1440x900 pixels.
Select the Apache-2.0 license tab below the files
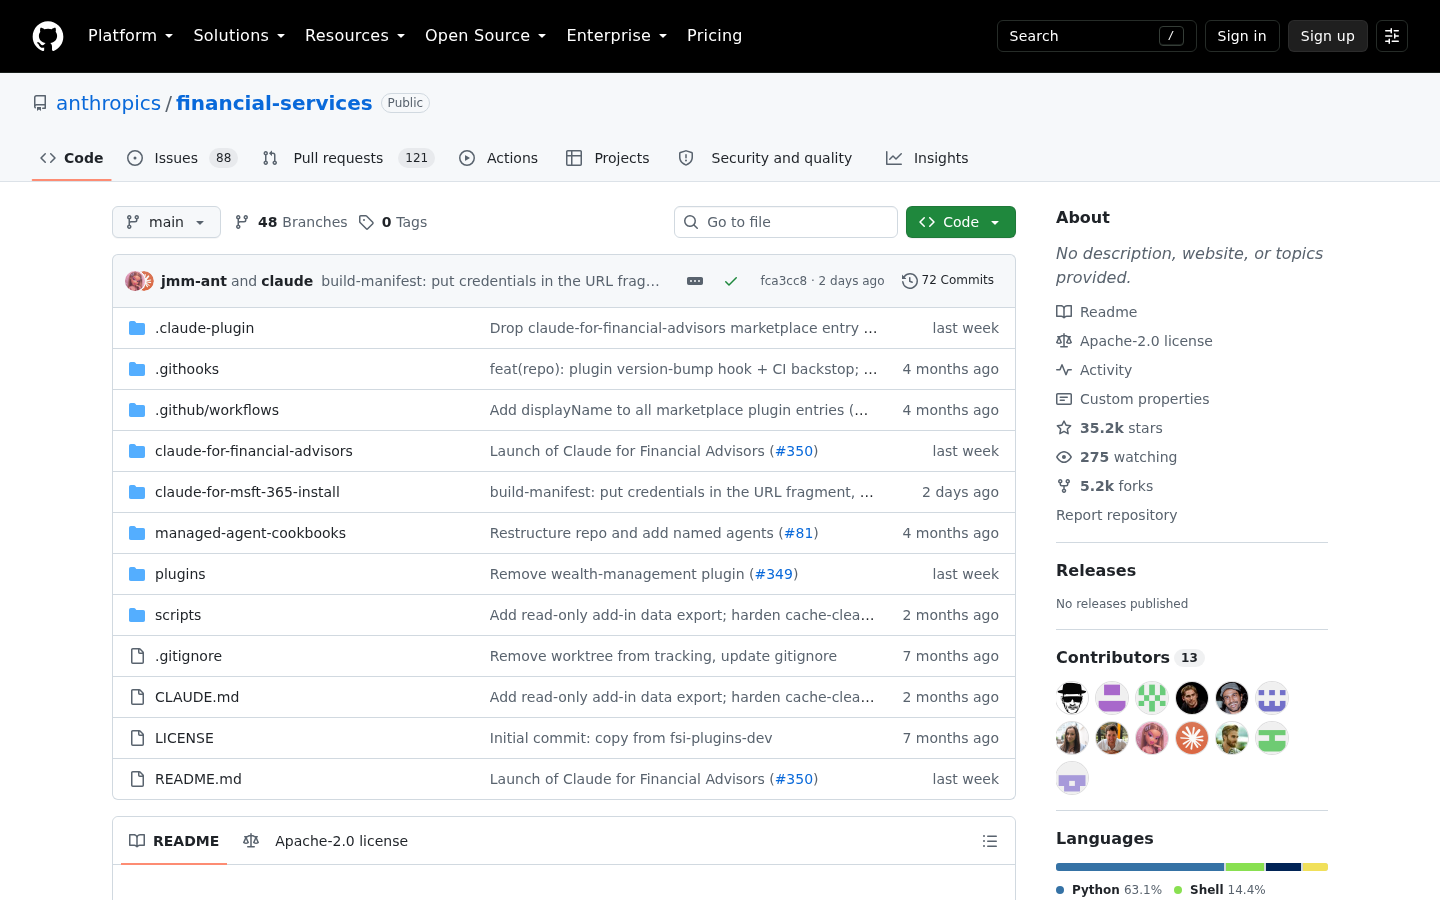[x=326, y=841]
